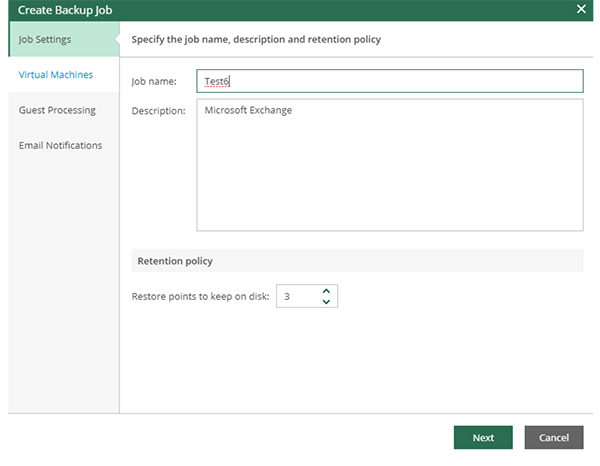600x466 pixels.
Task: Click inside the Description text area
Action: [x=389, y=170]
